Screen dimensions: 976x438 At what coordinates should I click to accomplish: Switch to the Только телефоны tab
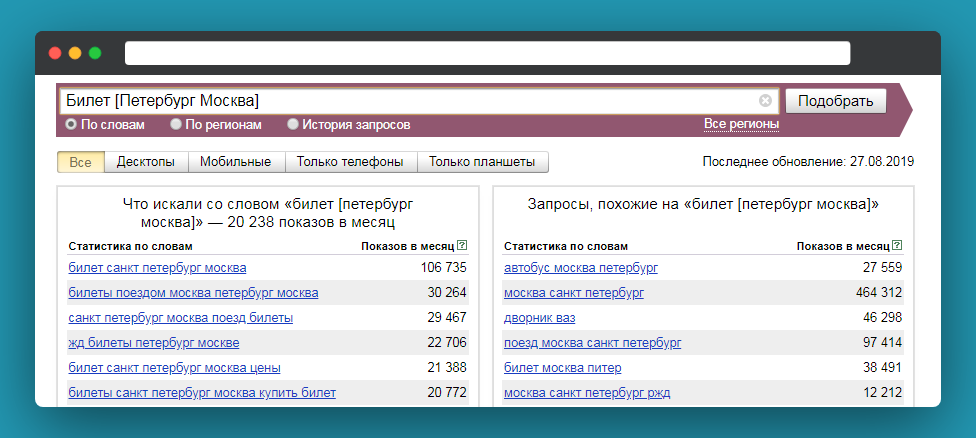350,162
